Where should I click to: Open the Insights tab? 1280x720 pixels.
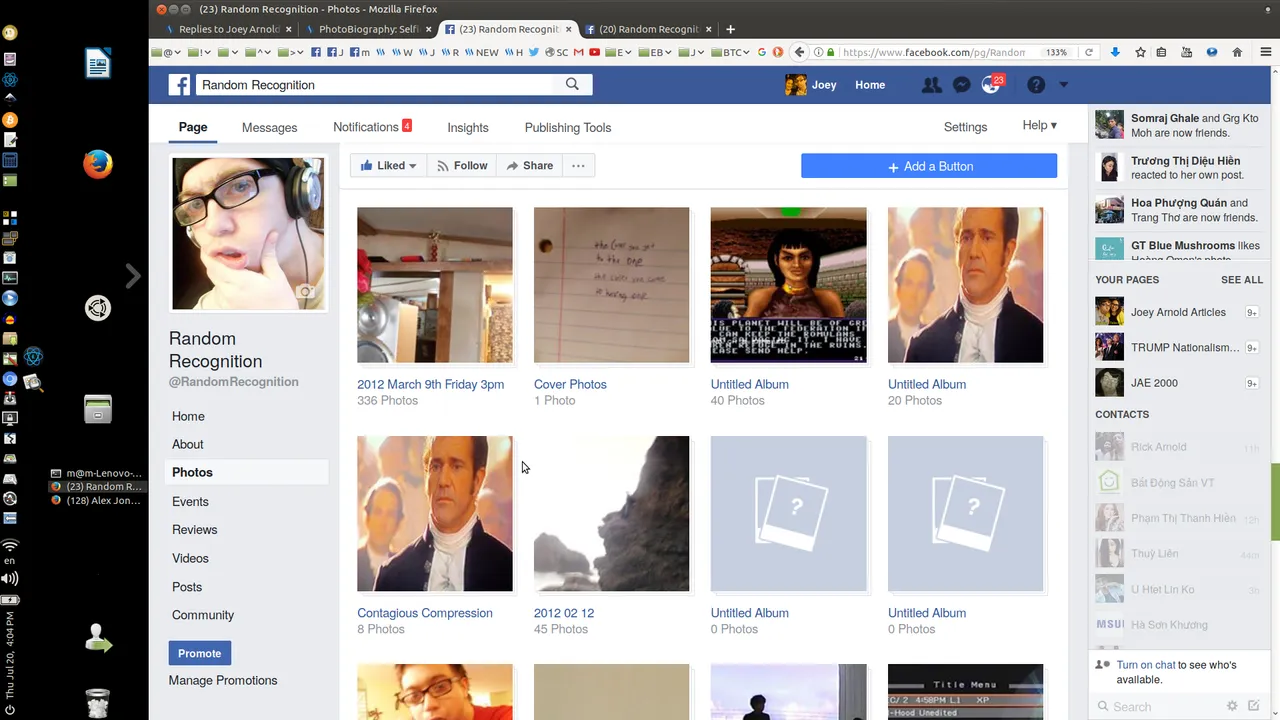(468, 127)
